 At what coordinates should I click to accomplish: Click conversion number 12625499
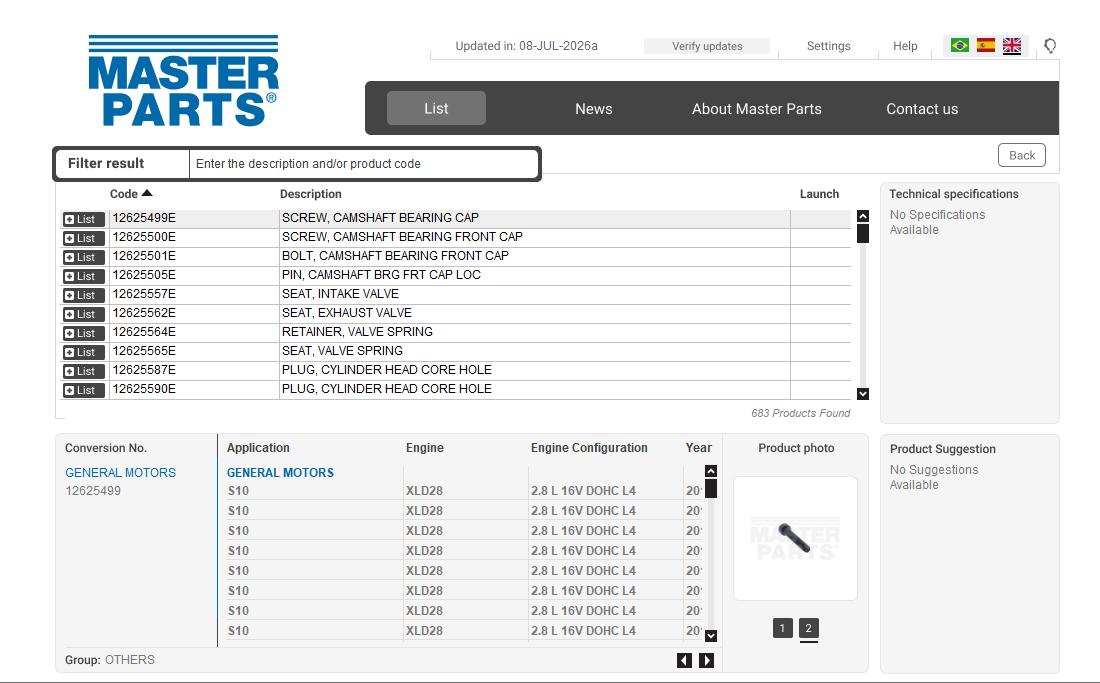pyautogui.click(x=93, y=491)
